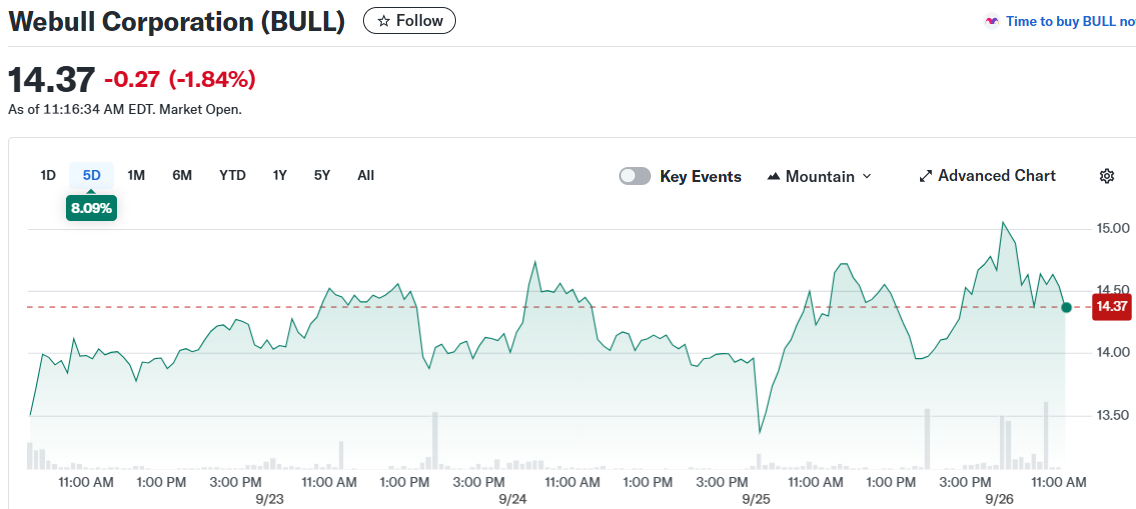Click the 15.00 axis label

[1112, 229]
